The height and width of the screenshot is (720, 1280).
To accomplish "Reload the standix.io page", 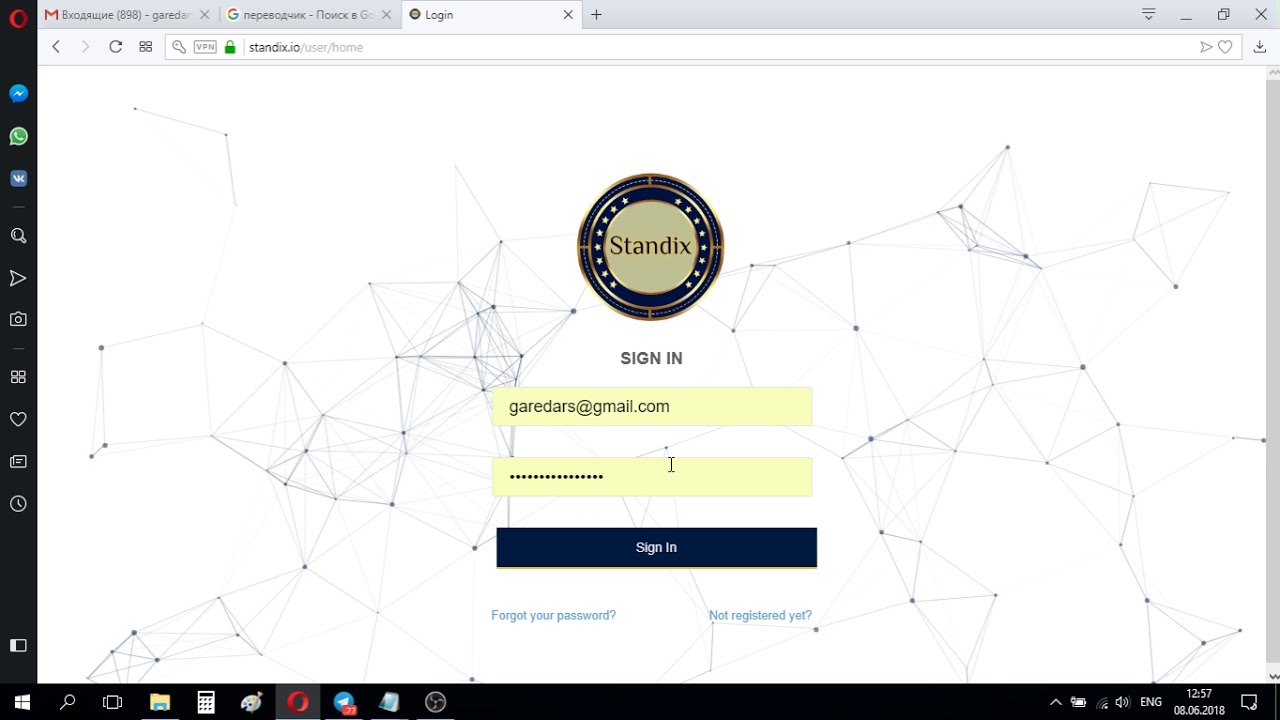I will click(x=115, y=47).
